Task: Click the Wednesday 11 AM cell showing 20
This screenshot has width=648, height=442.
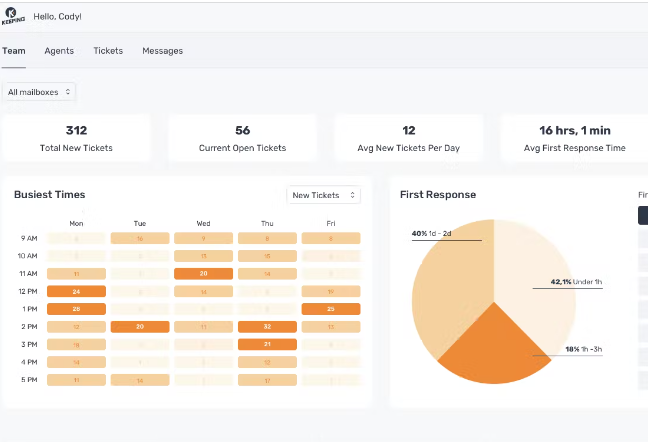Action: point(203,273)
